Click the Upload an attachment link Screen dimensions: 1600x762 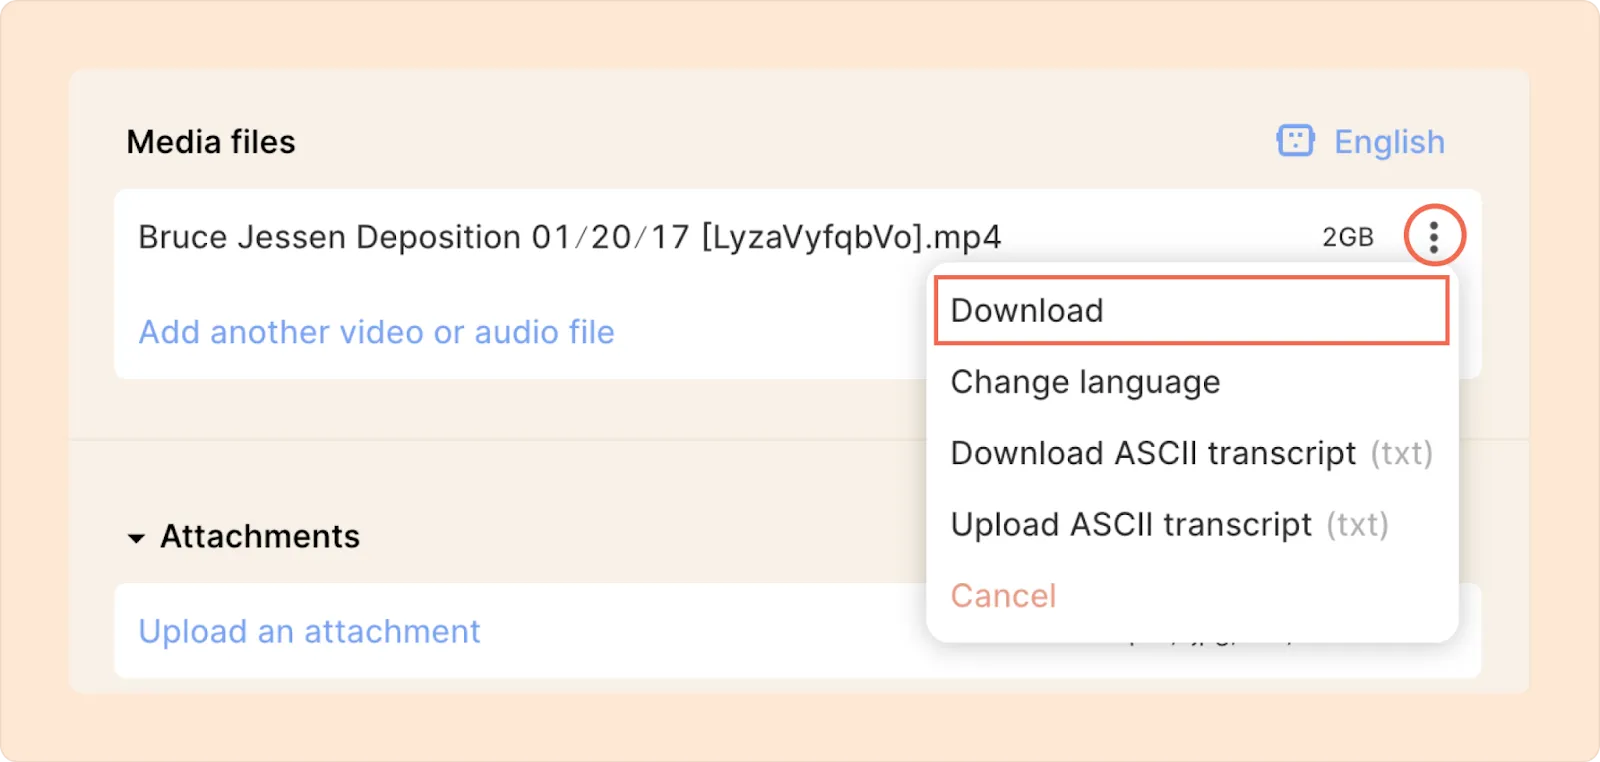click(x=309, y=632)
